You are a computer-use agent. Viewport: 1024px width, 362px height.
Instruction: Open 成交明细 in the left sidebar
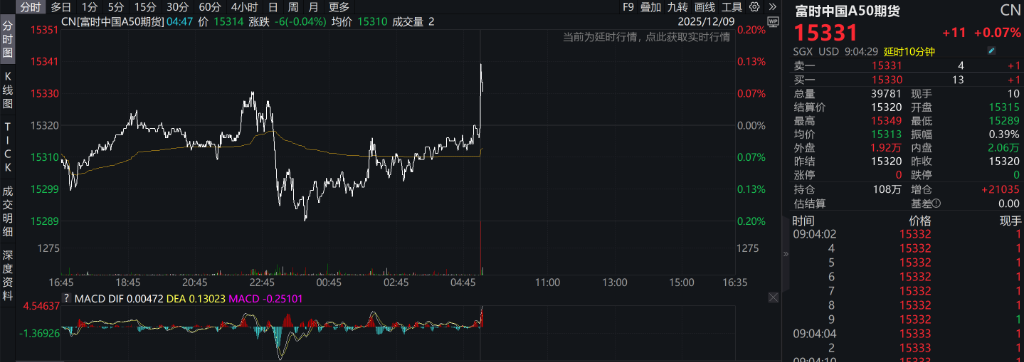pyautogui.click(x=8, y=211)
